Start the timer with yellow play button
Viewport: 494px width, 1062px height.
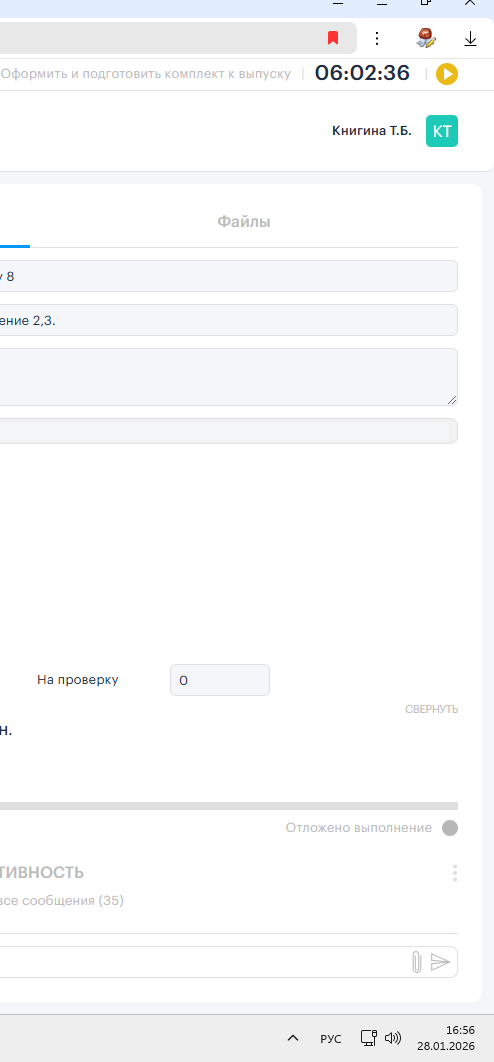(447, 74)
